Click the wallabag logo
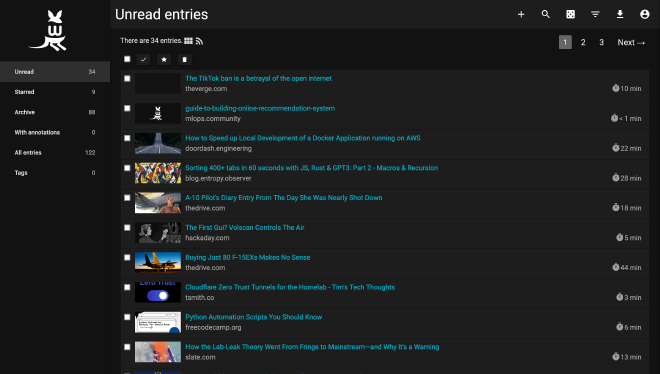660x374 pixels. tap(48, 30)
